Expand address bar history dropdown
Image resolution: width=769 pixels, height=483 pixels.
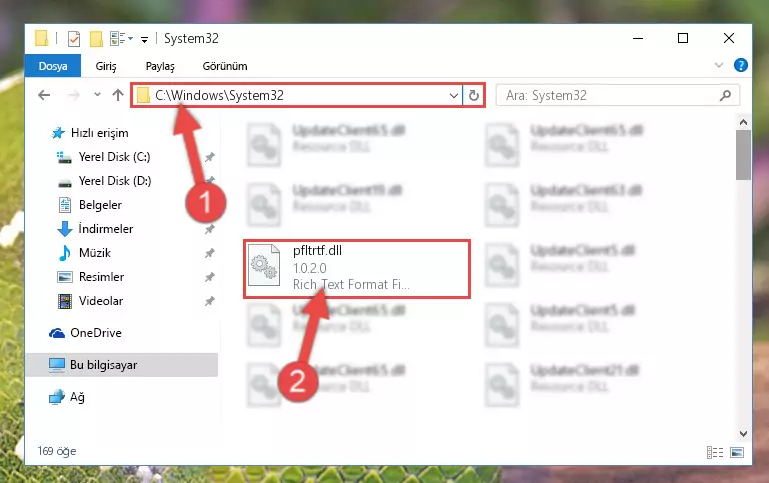tap(454, 95)
